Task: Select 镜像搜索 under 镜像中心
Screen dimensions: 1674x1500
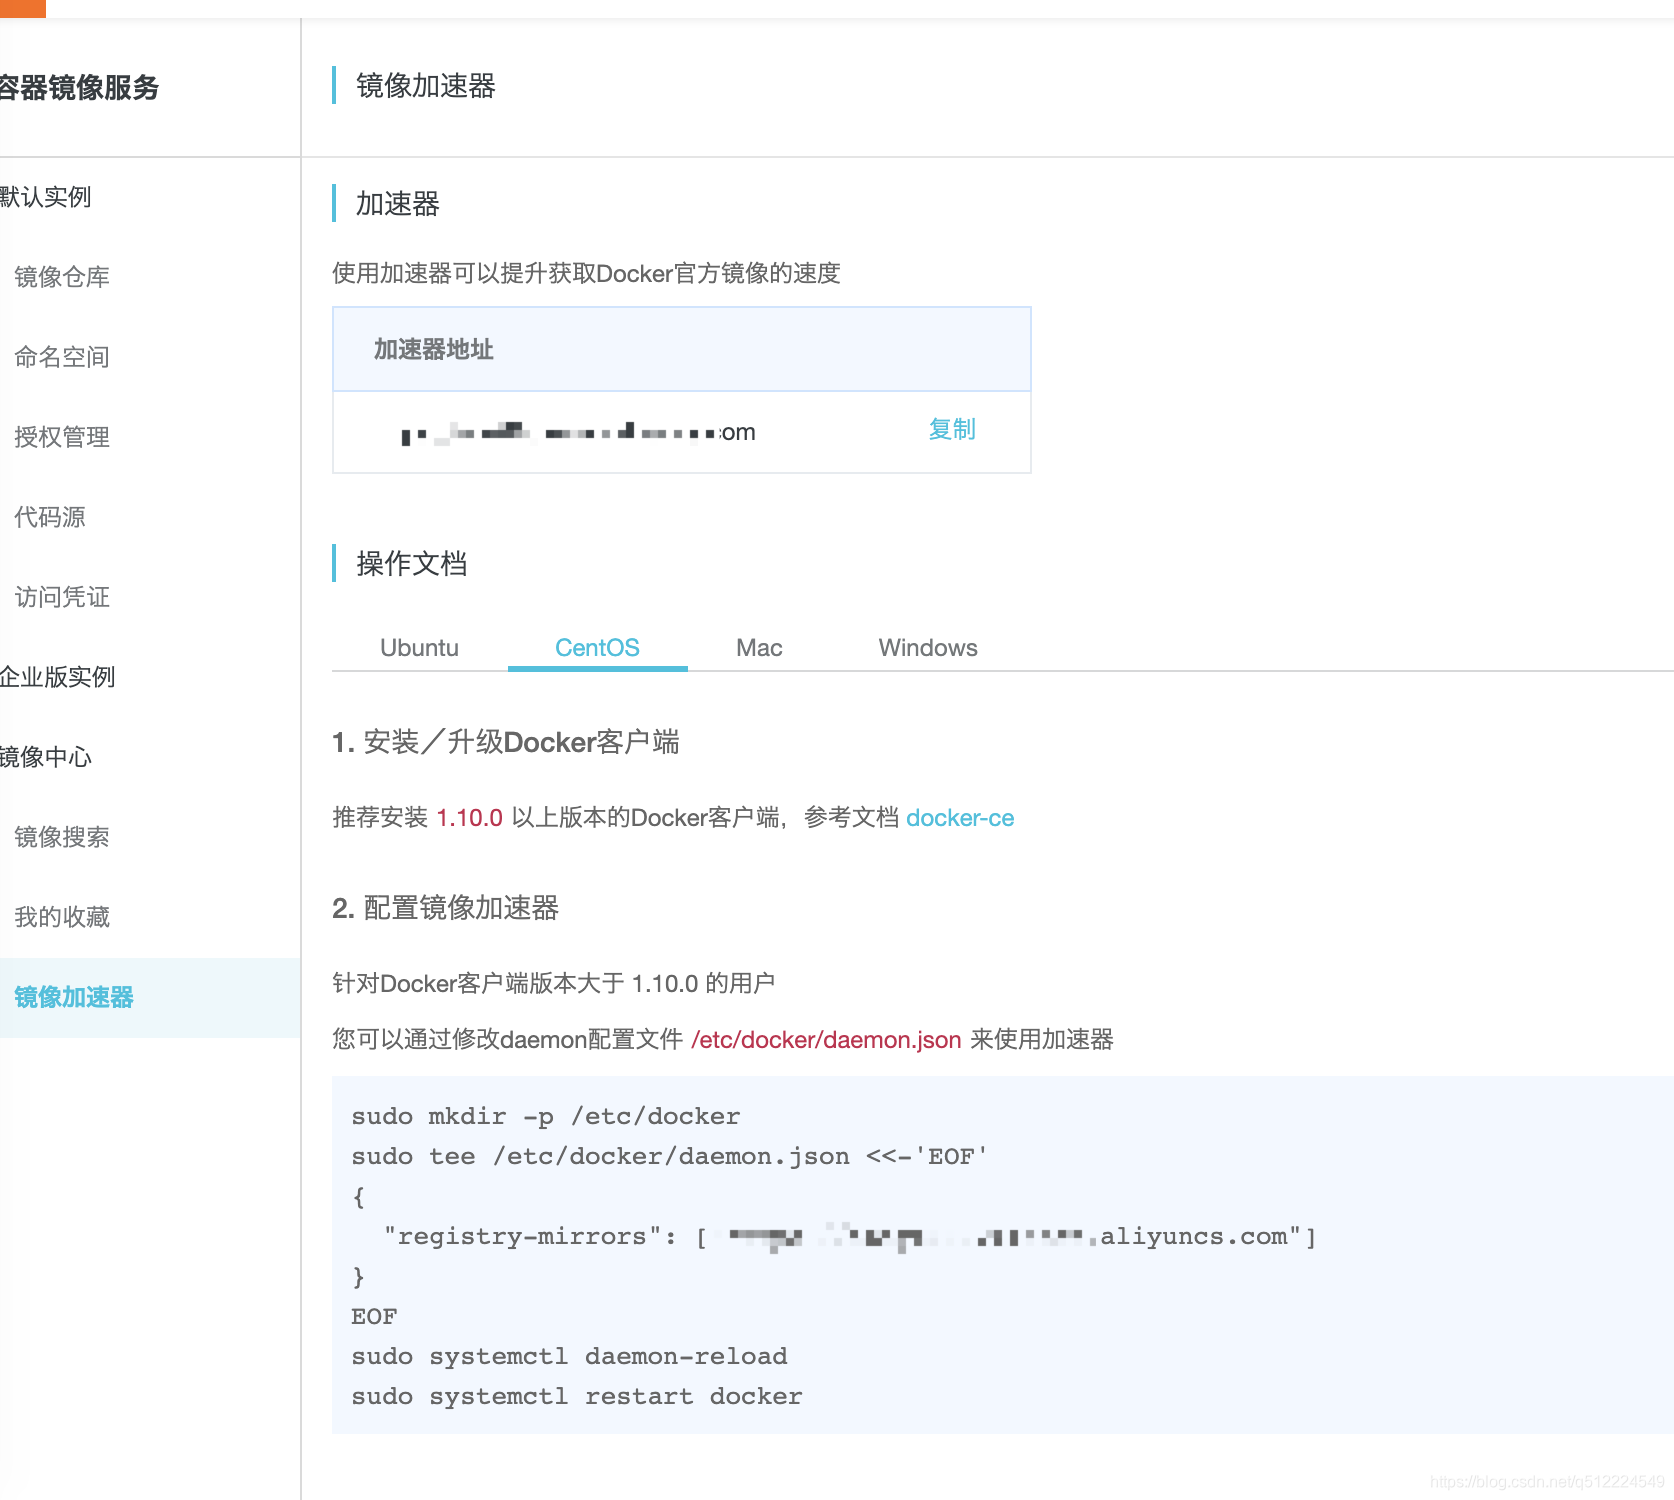Action: (63, 837)
